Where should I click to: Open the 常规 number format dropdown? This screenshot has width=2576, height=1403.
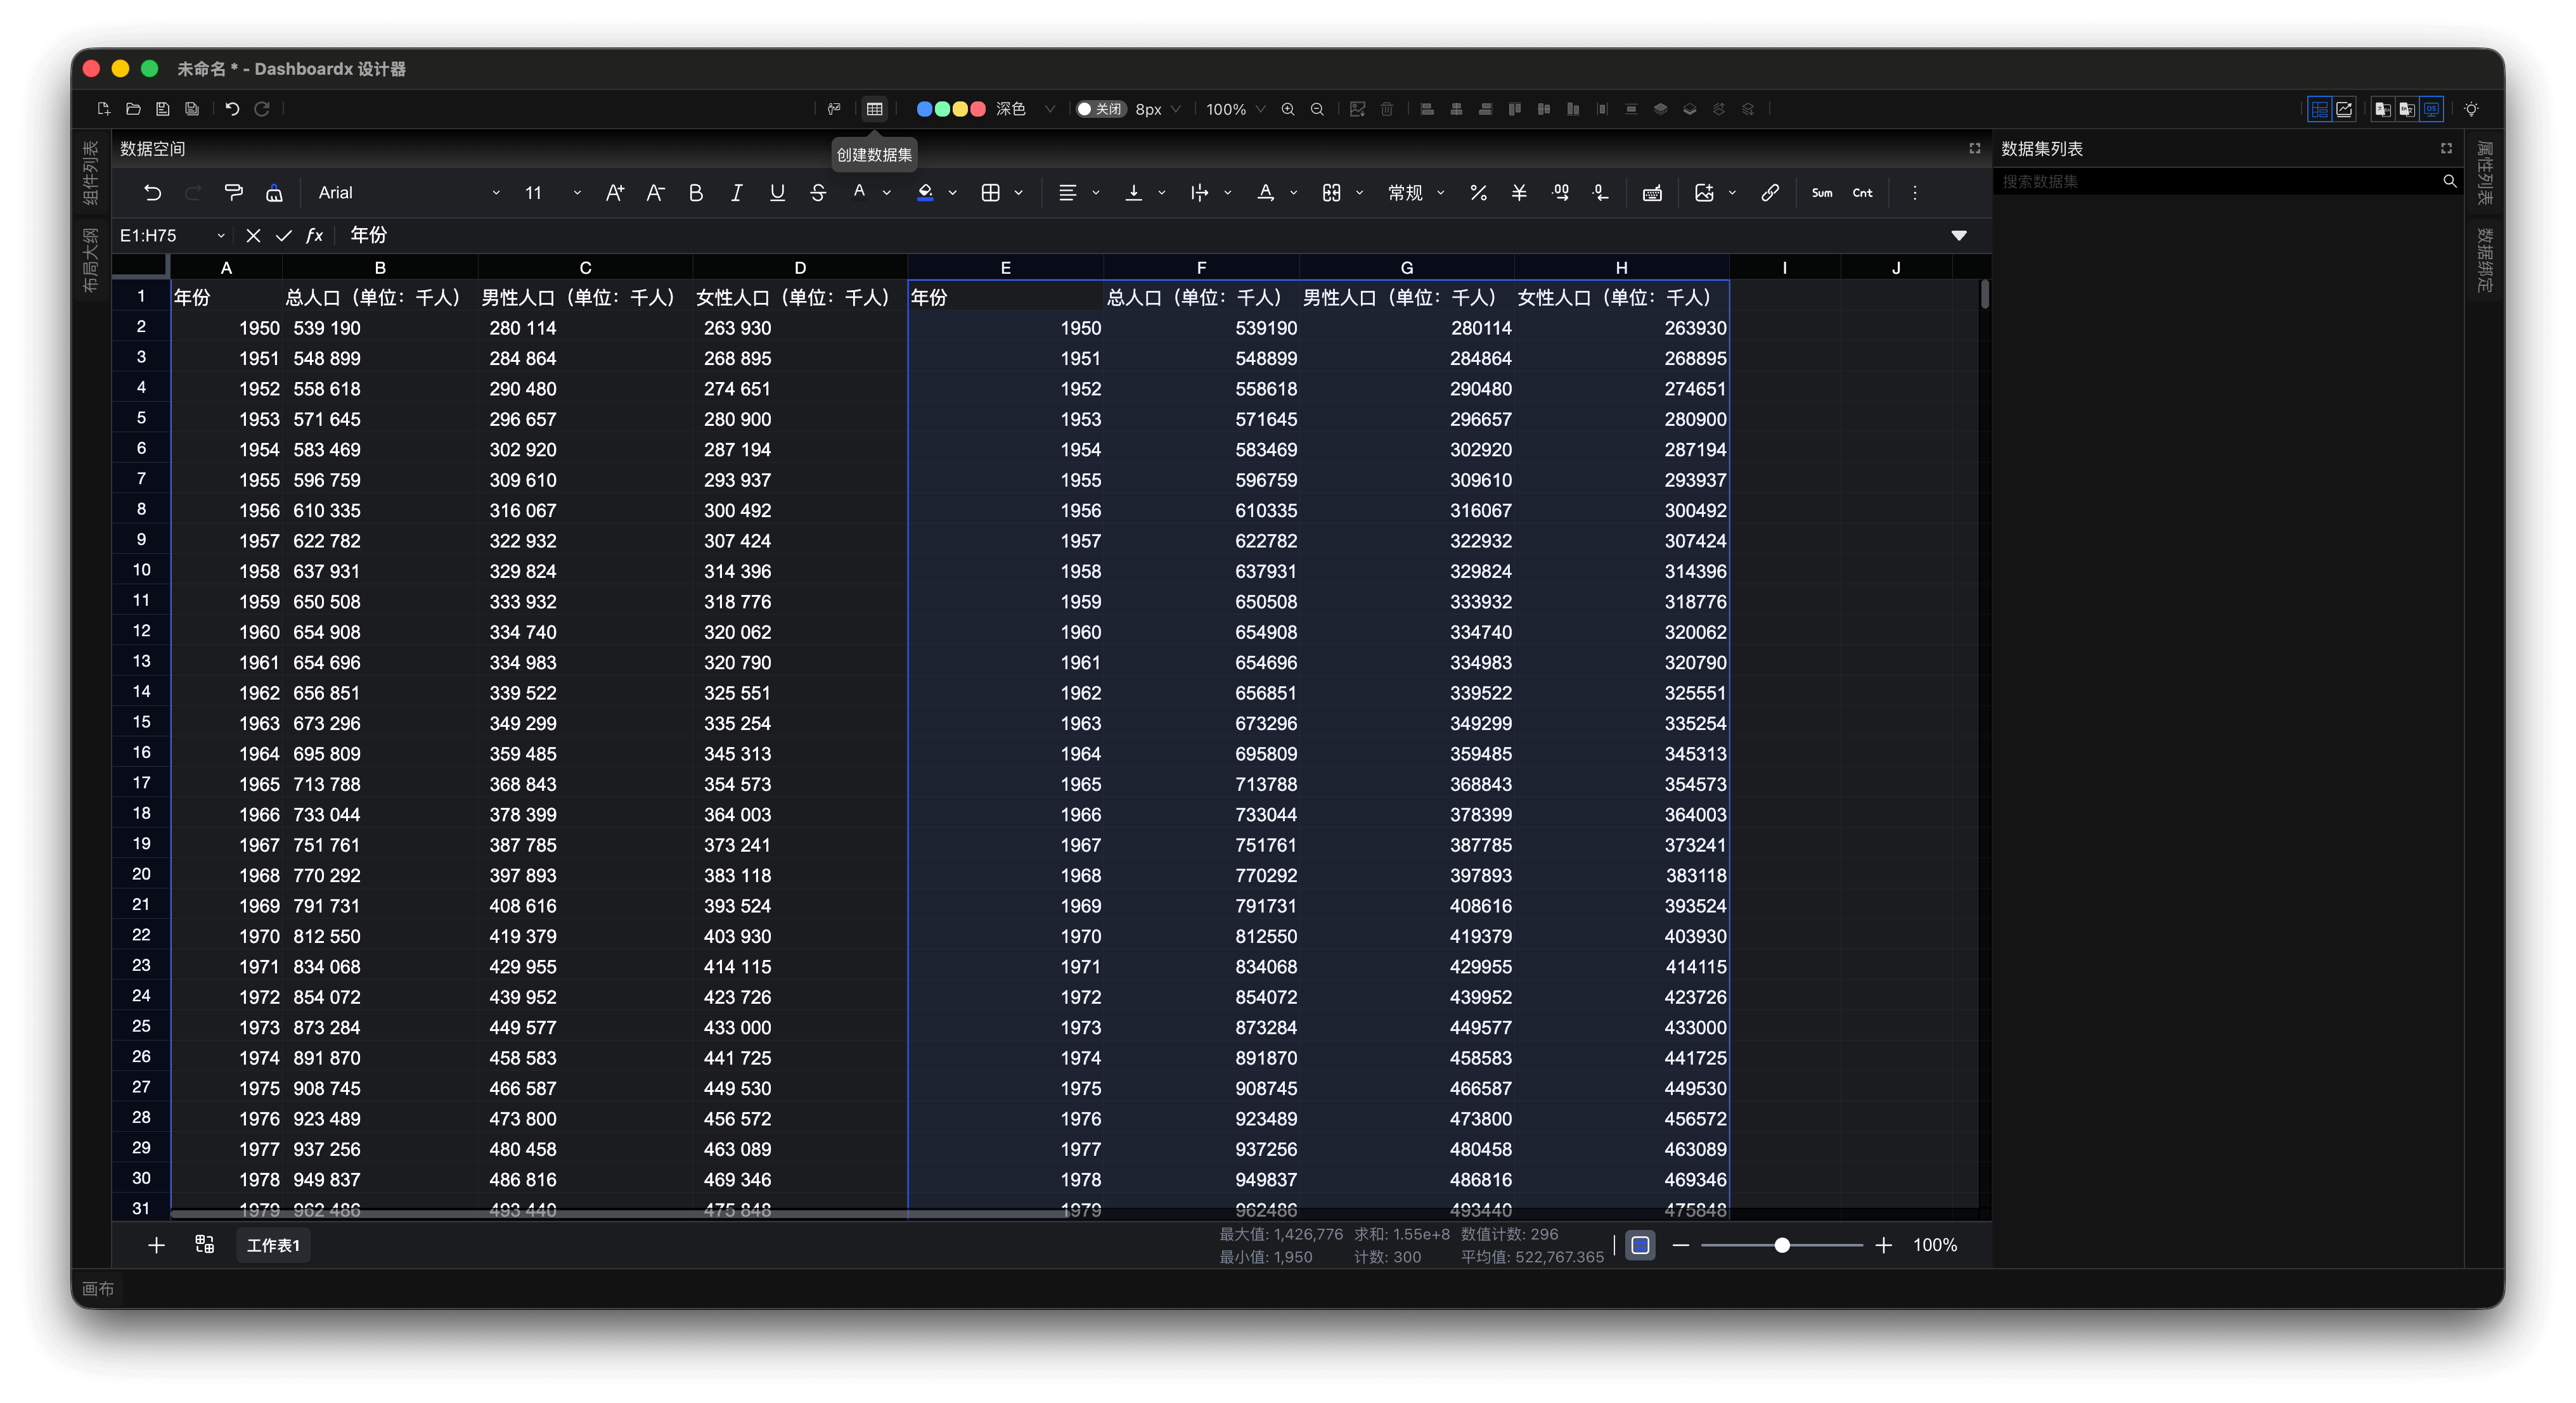click(x=1415, y=193)
